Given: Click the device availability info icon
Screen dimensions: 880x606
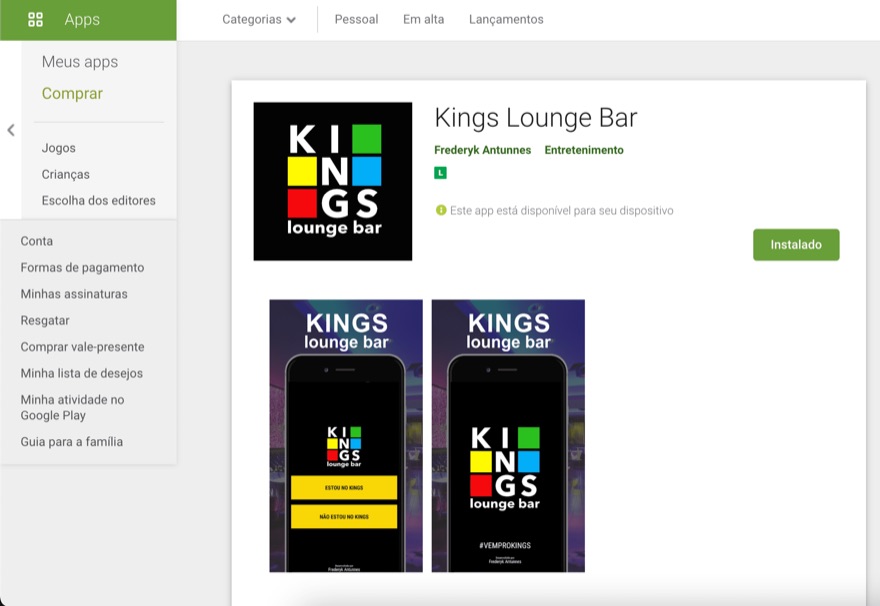Looking at the screenshot, I should point(441,210).
